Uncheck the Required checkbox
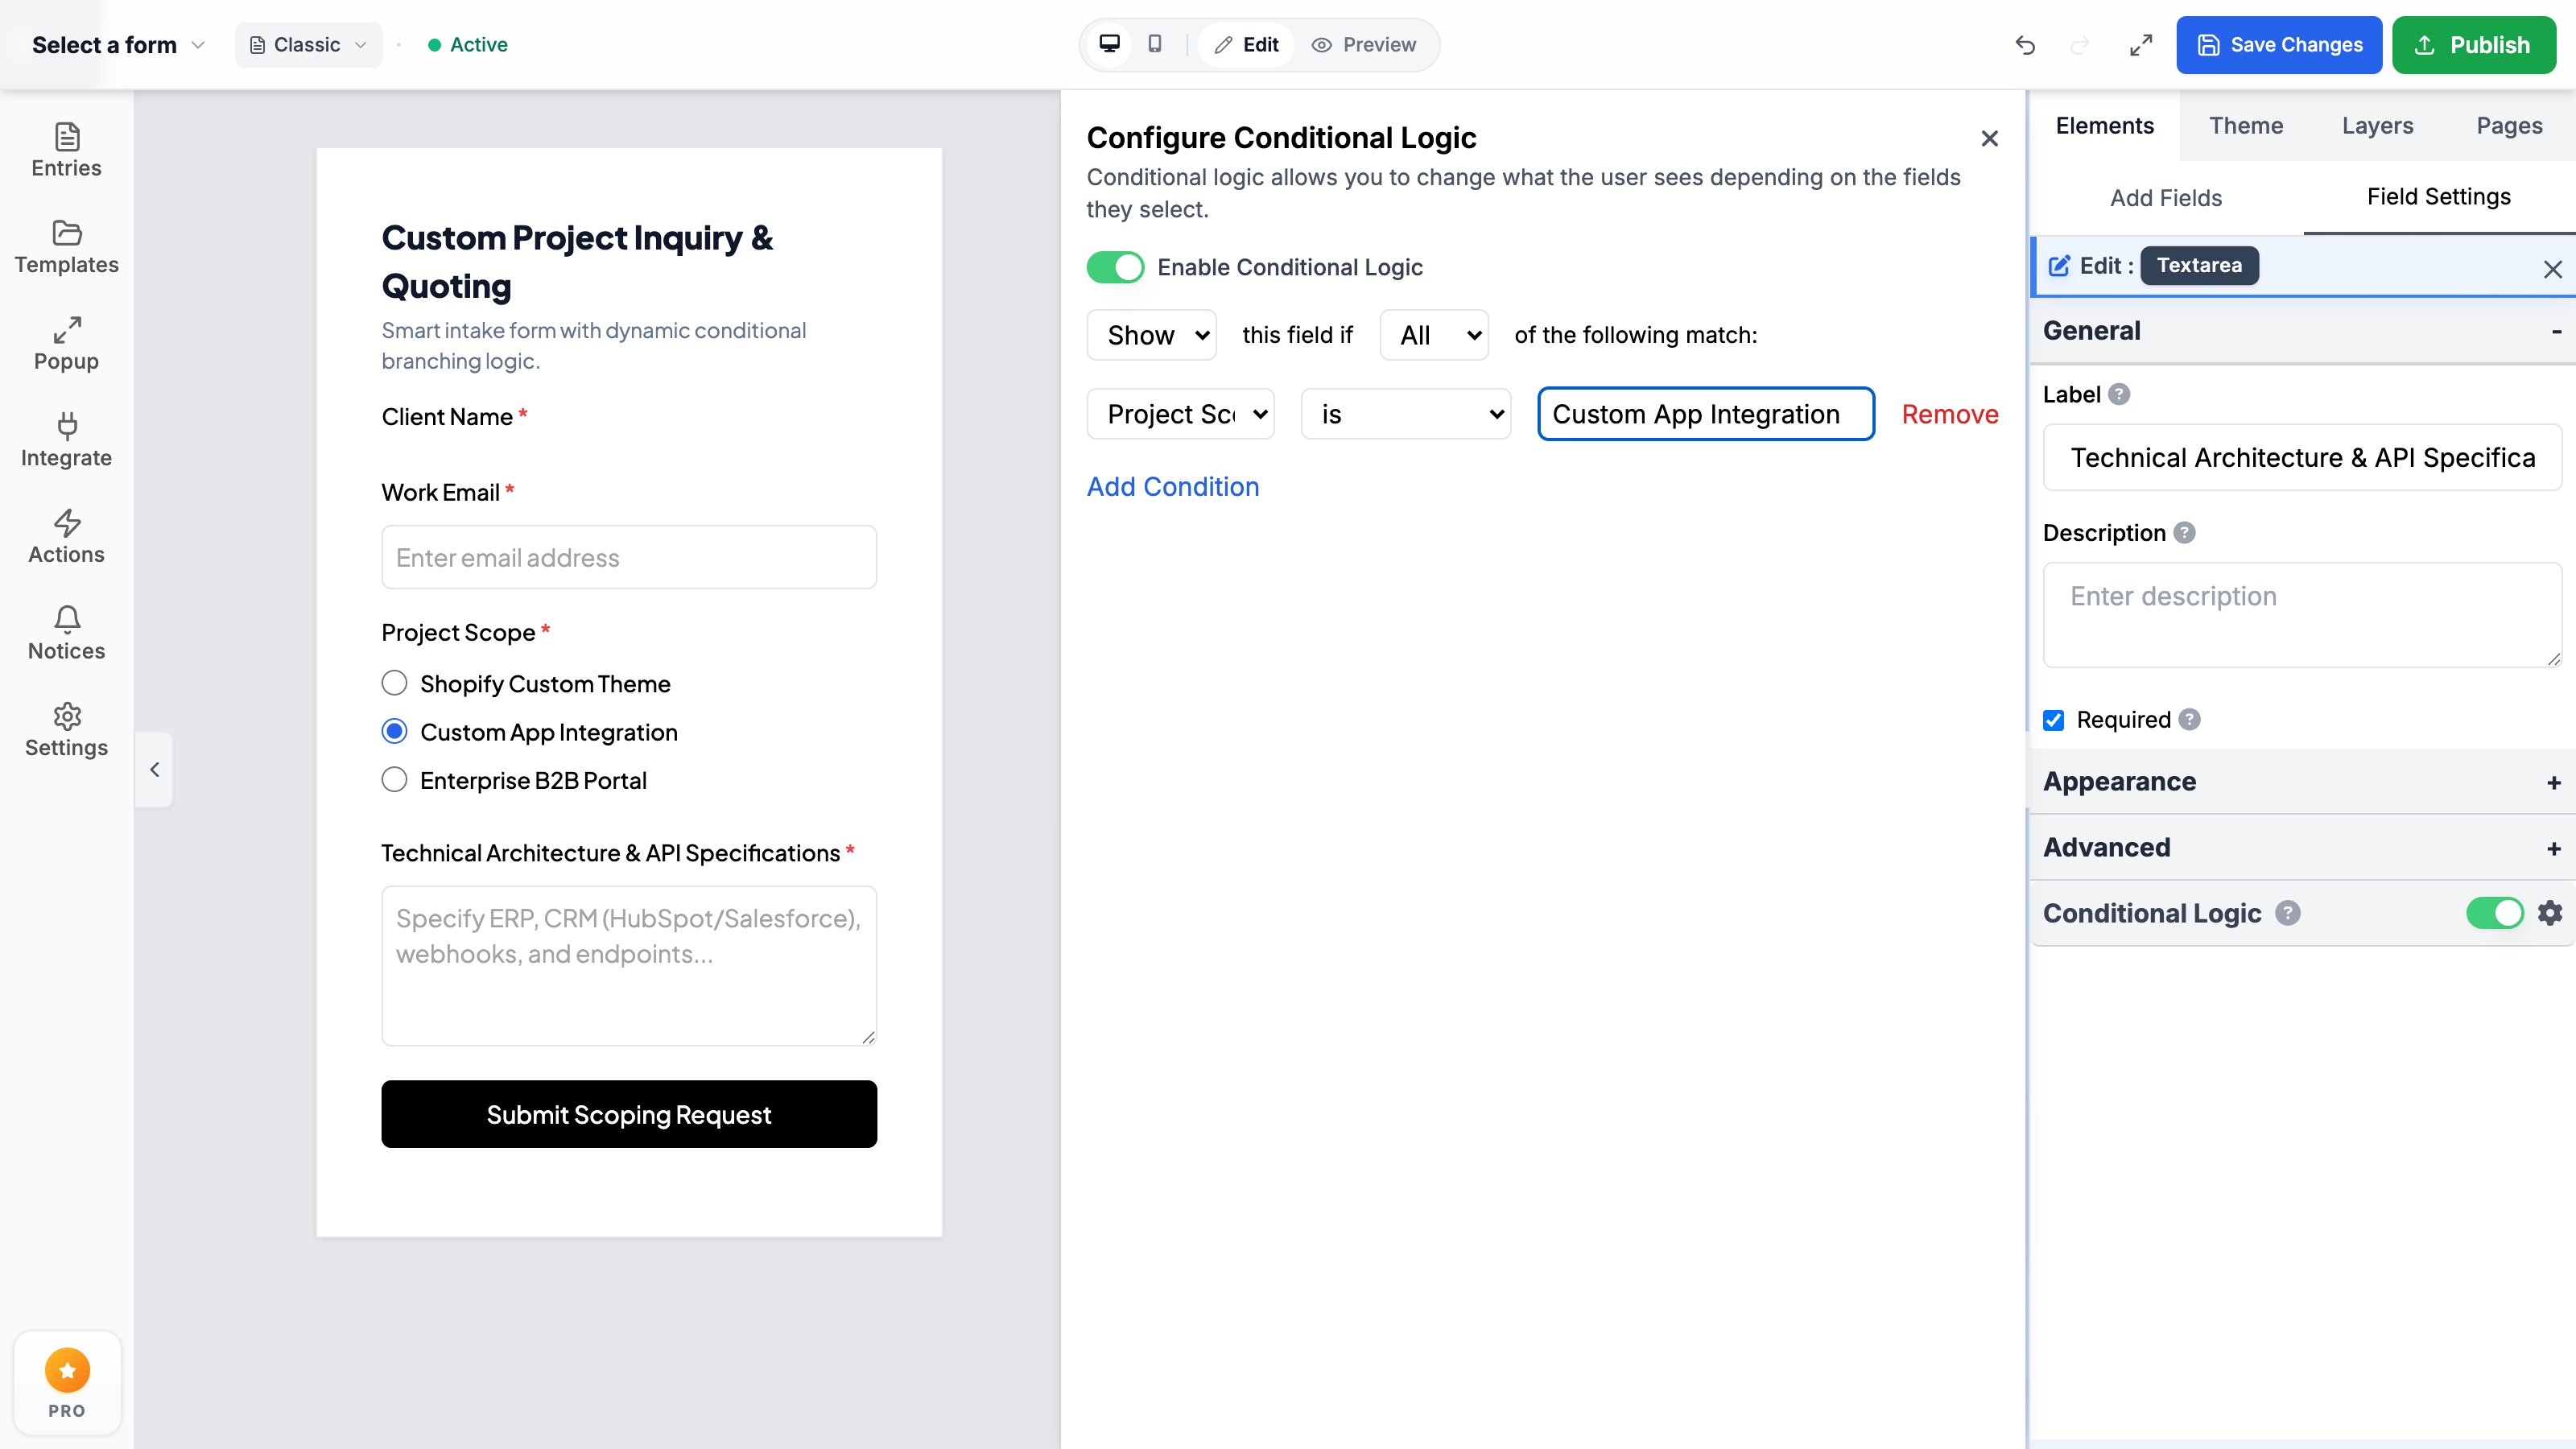The width and height of the screenshot is (2576, 1449). pos(2053,720)
